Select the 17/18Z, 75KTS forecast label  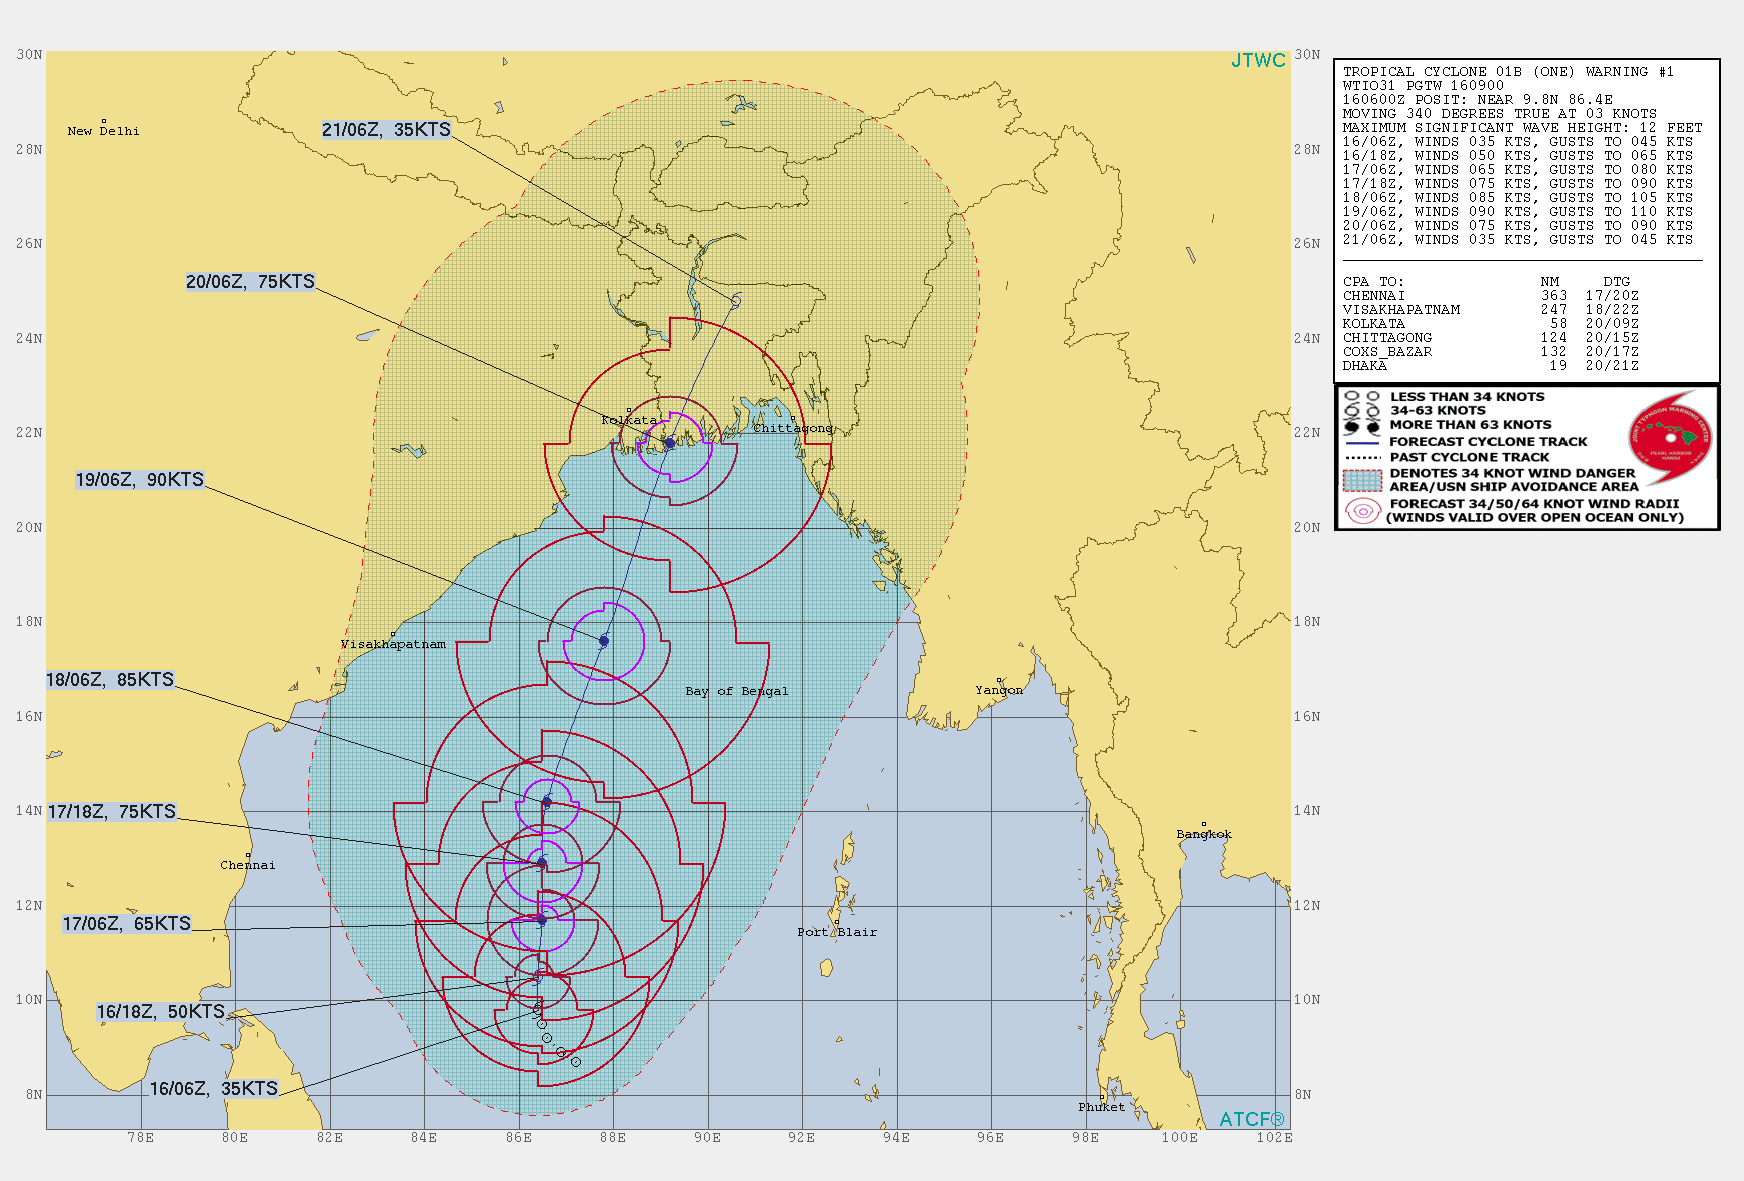[x=112, y=812]
